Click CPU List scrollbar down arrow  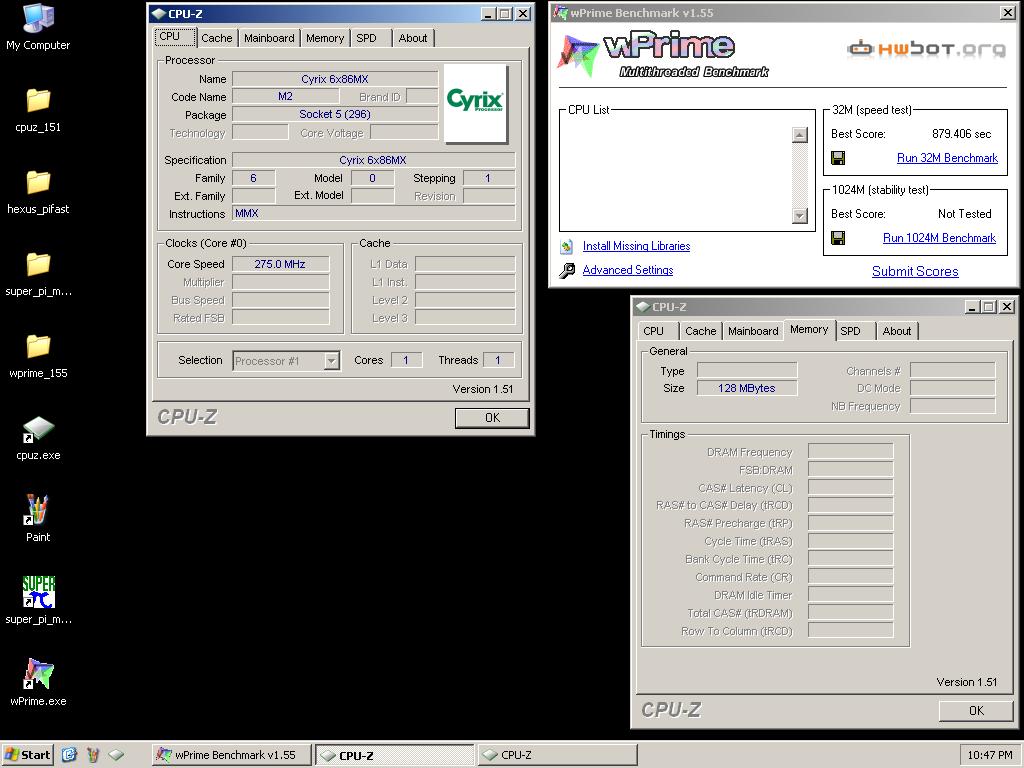click(799, 216)
